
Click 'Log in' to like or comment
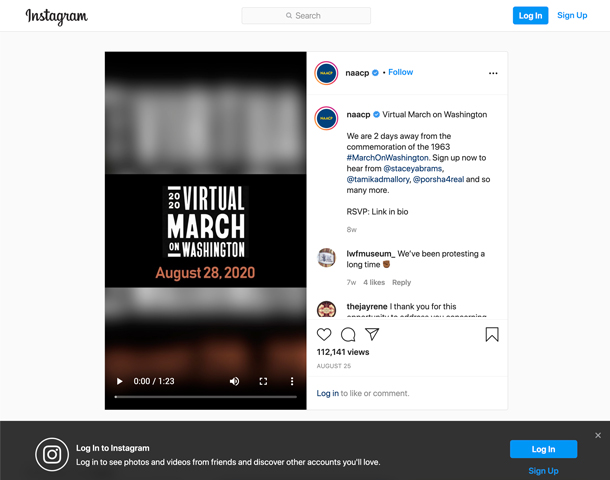coord(328,393)
